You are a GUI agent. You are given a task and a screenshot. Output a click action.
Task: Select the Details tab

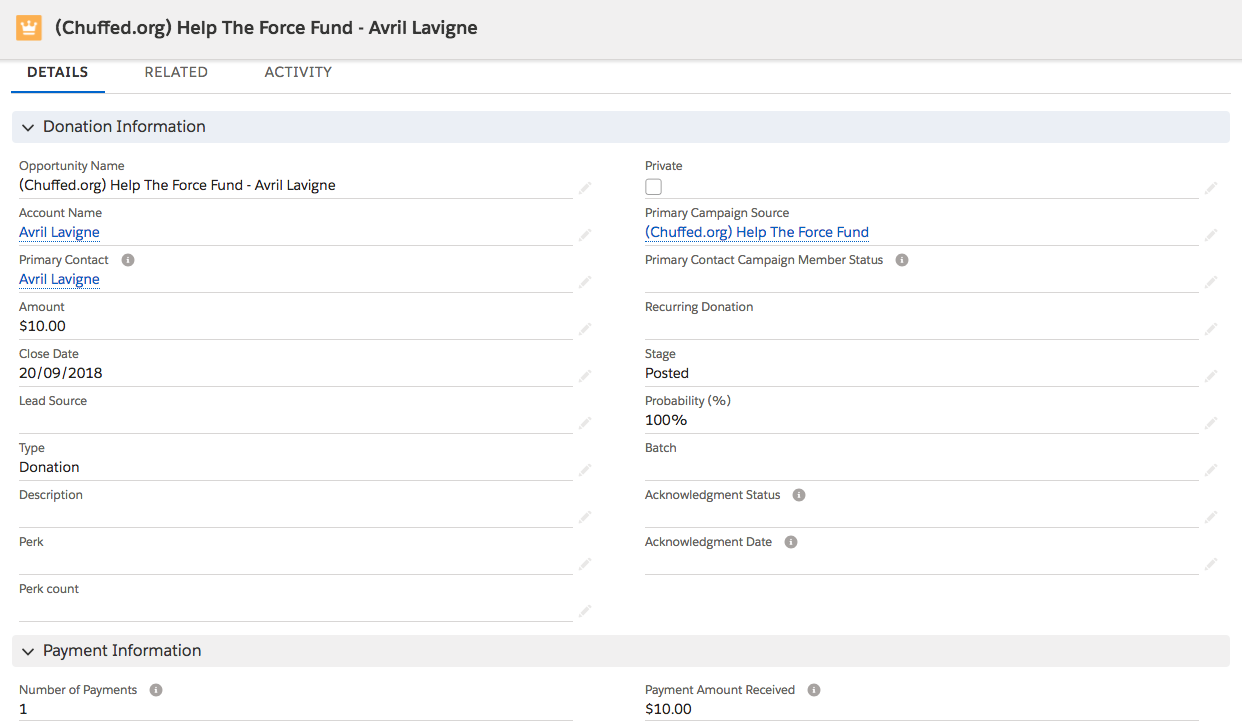58,72
